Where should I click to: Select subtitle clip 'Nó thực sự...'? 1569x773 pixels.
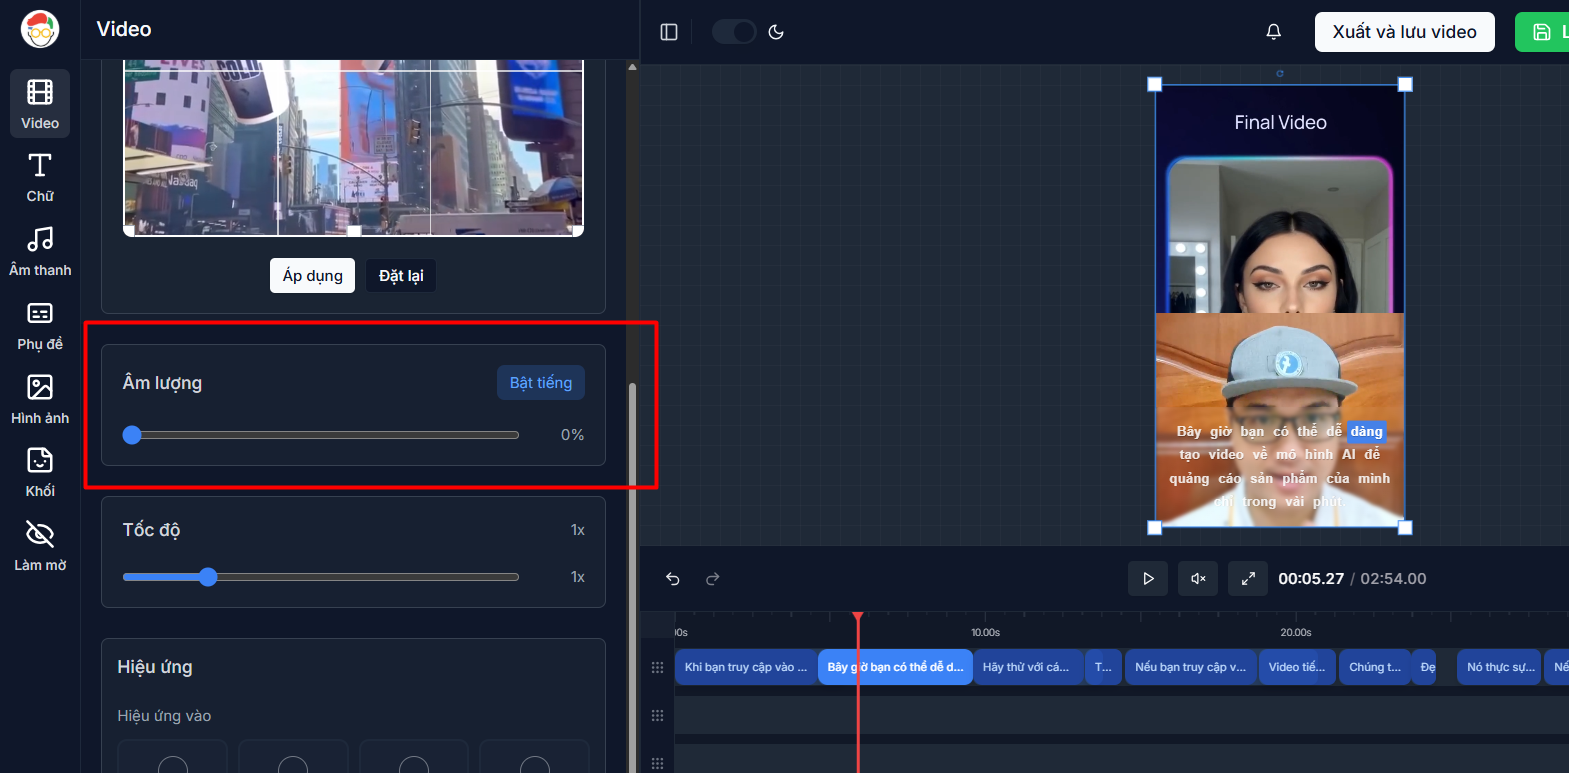(x=1500, y=667)
